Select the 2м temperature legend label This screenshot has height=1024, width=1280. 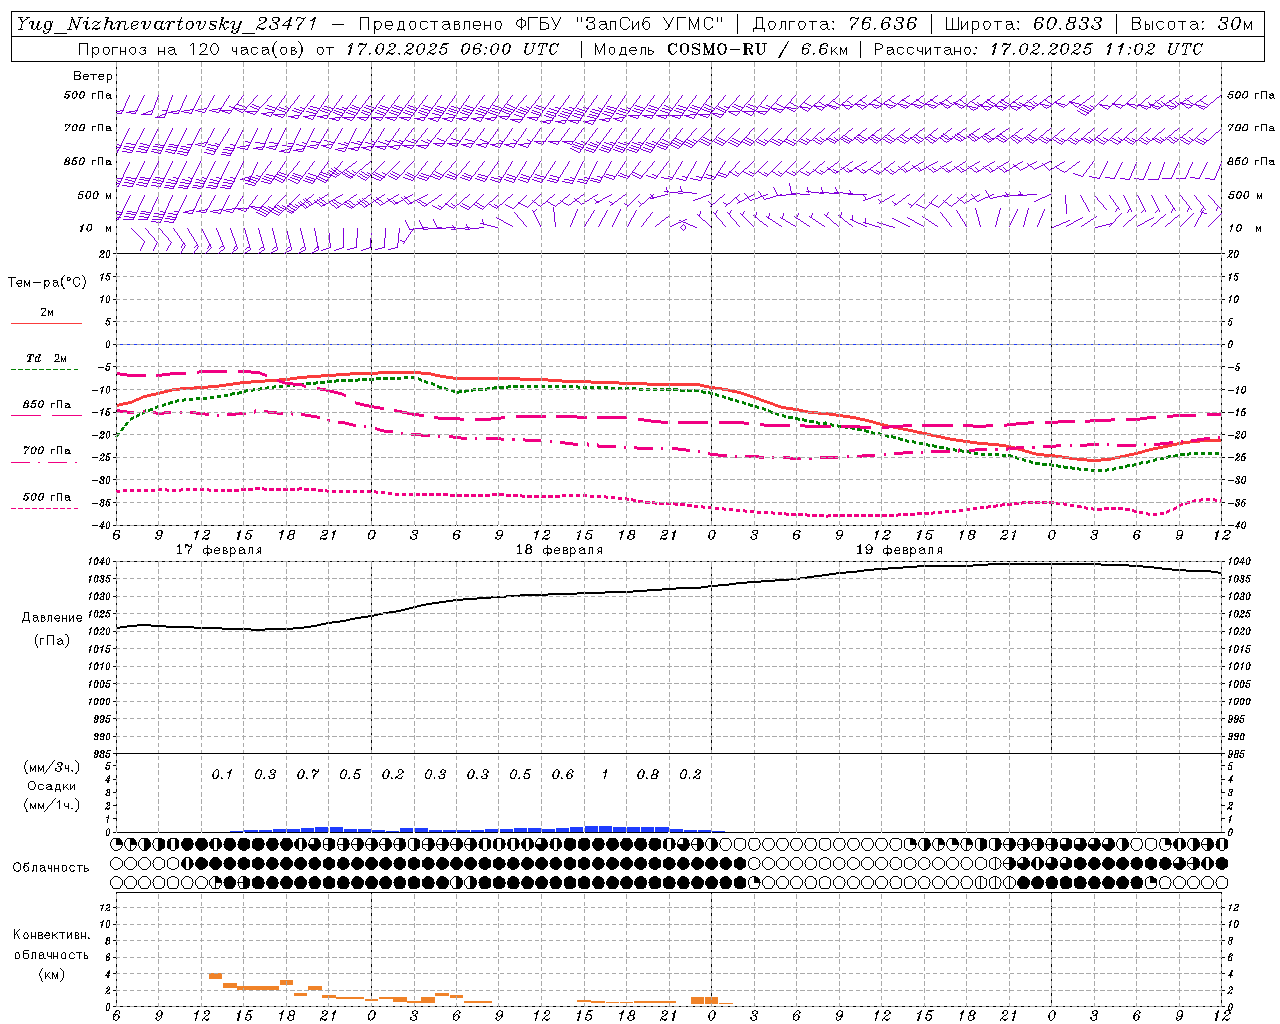[47, 312]
